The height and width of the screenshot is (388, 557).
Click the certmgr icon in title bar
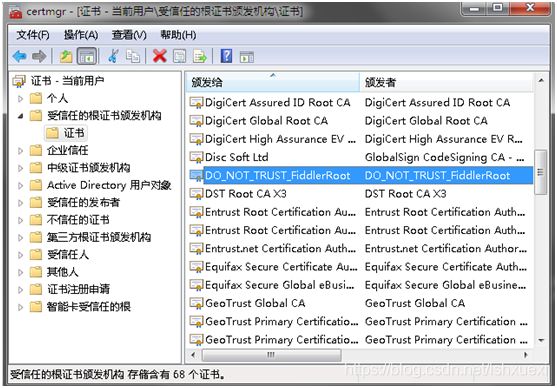pyautogui.click(x=16, y=13)
